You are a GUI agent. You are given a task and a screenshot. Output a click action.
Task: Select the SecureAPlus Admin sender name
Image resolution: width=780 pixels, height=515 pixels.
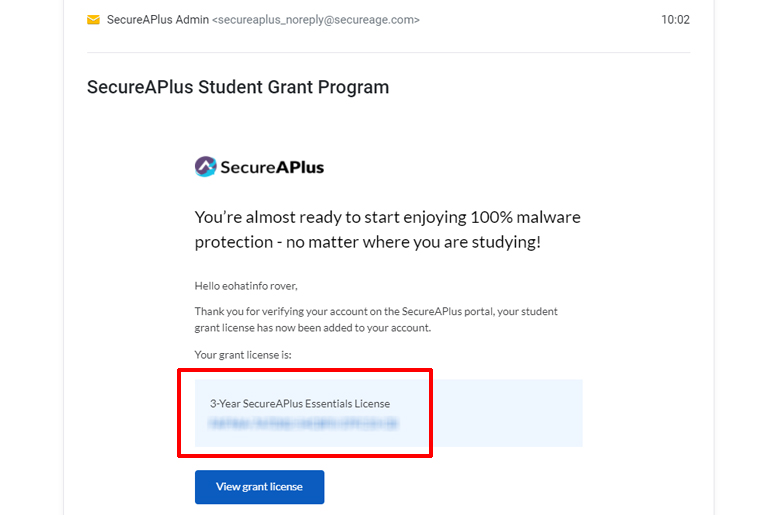tap(158, 20)
